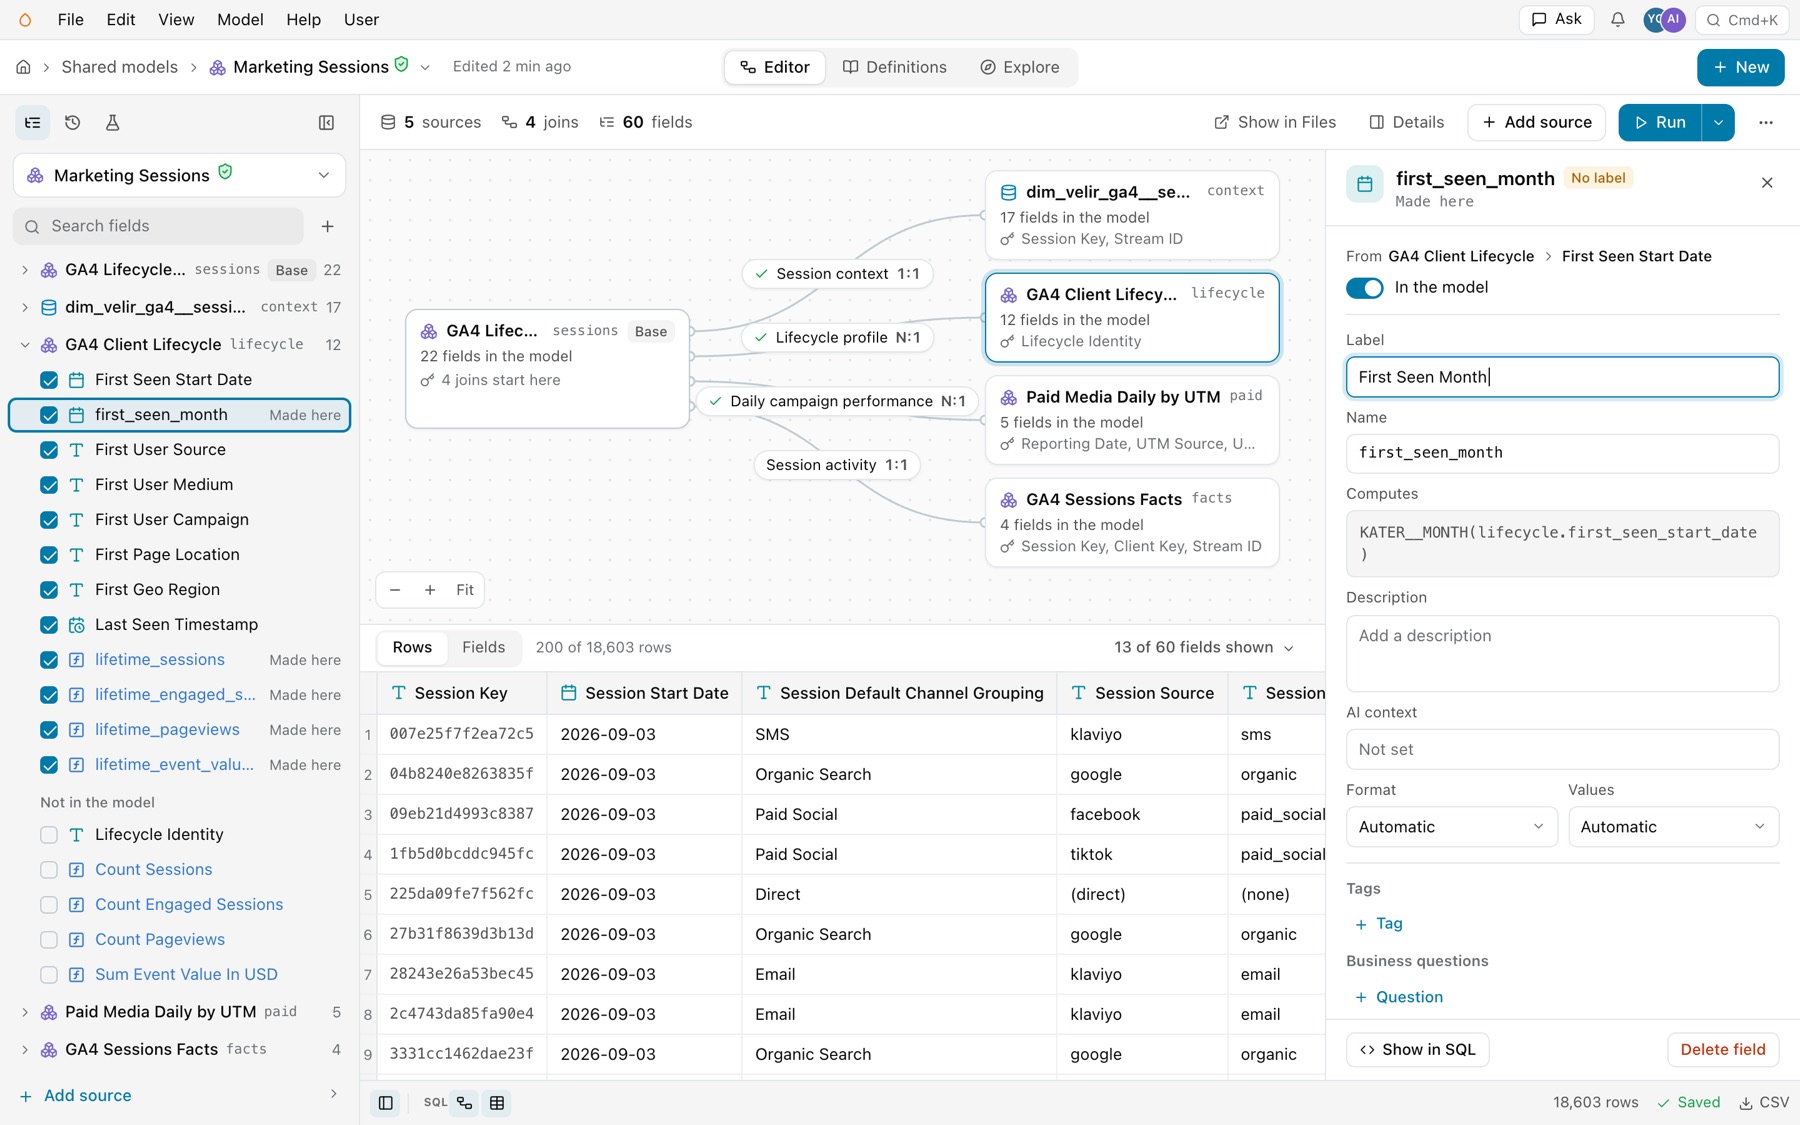Toggle the bottom-left side panel icon
The image size is (1800, 1125).
pos(386,1102)
